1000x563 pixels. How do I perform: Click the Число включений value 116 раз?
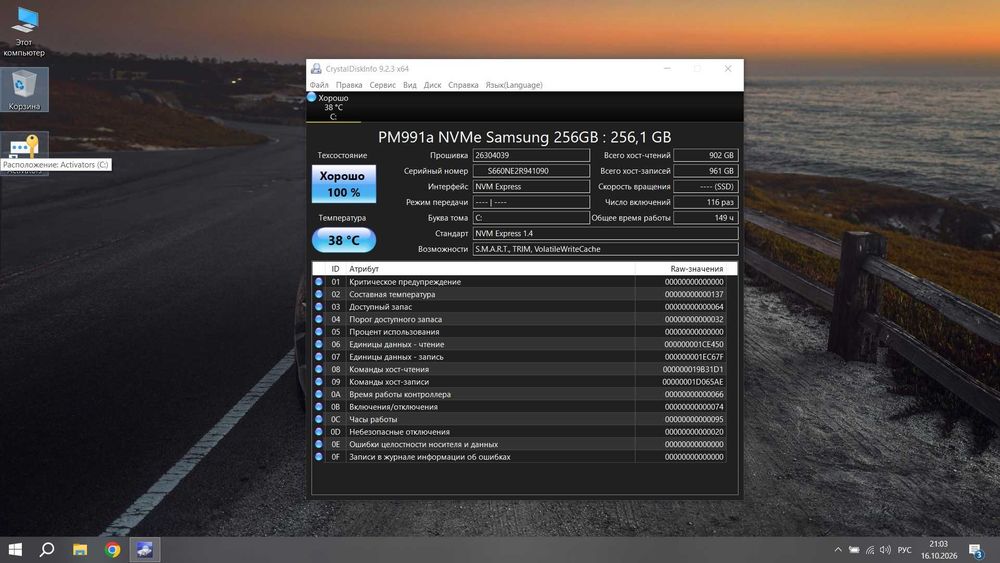pyautogui.click(x=705, y=202)
